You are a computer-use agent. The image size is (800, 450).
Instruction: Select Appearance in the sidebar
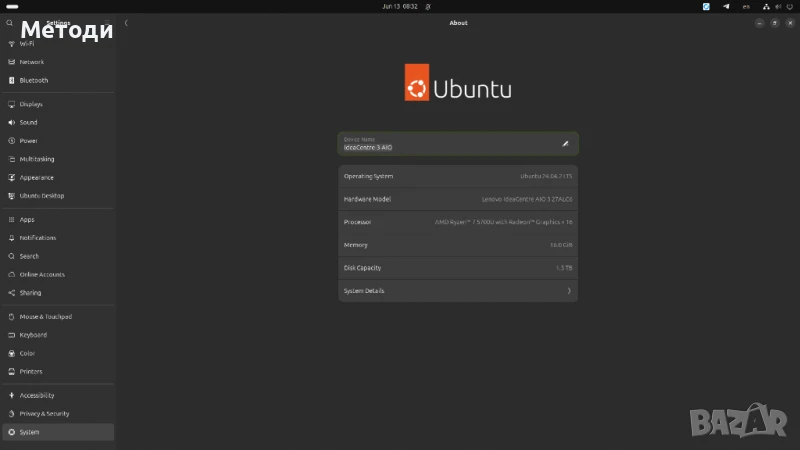(36, 177)
